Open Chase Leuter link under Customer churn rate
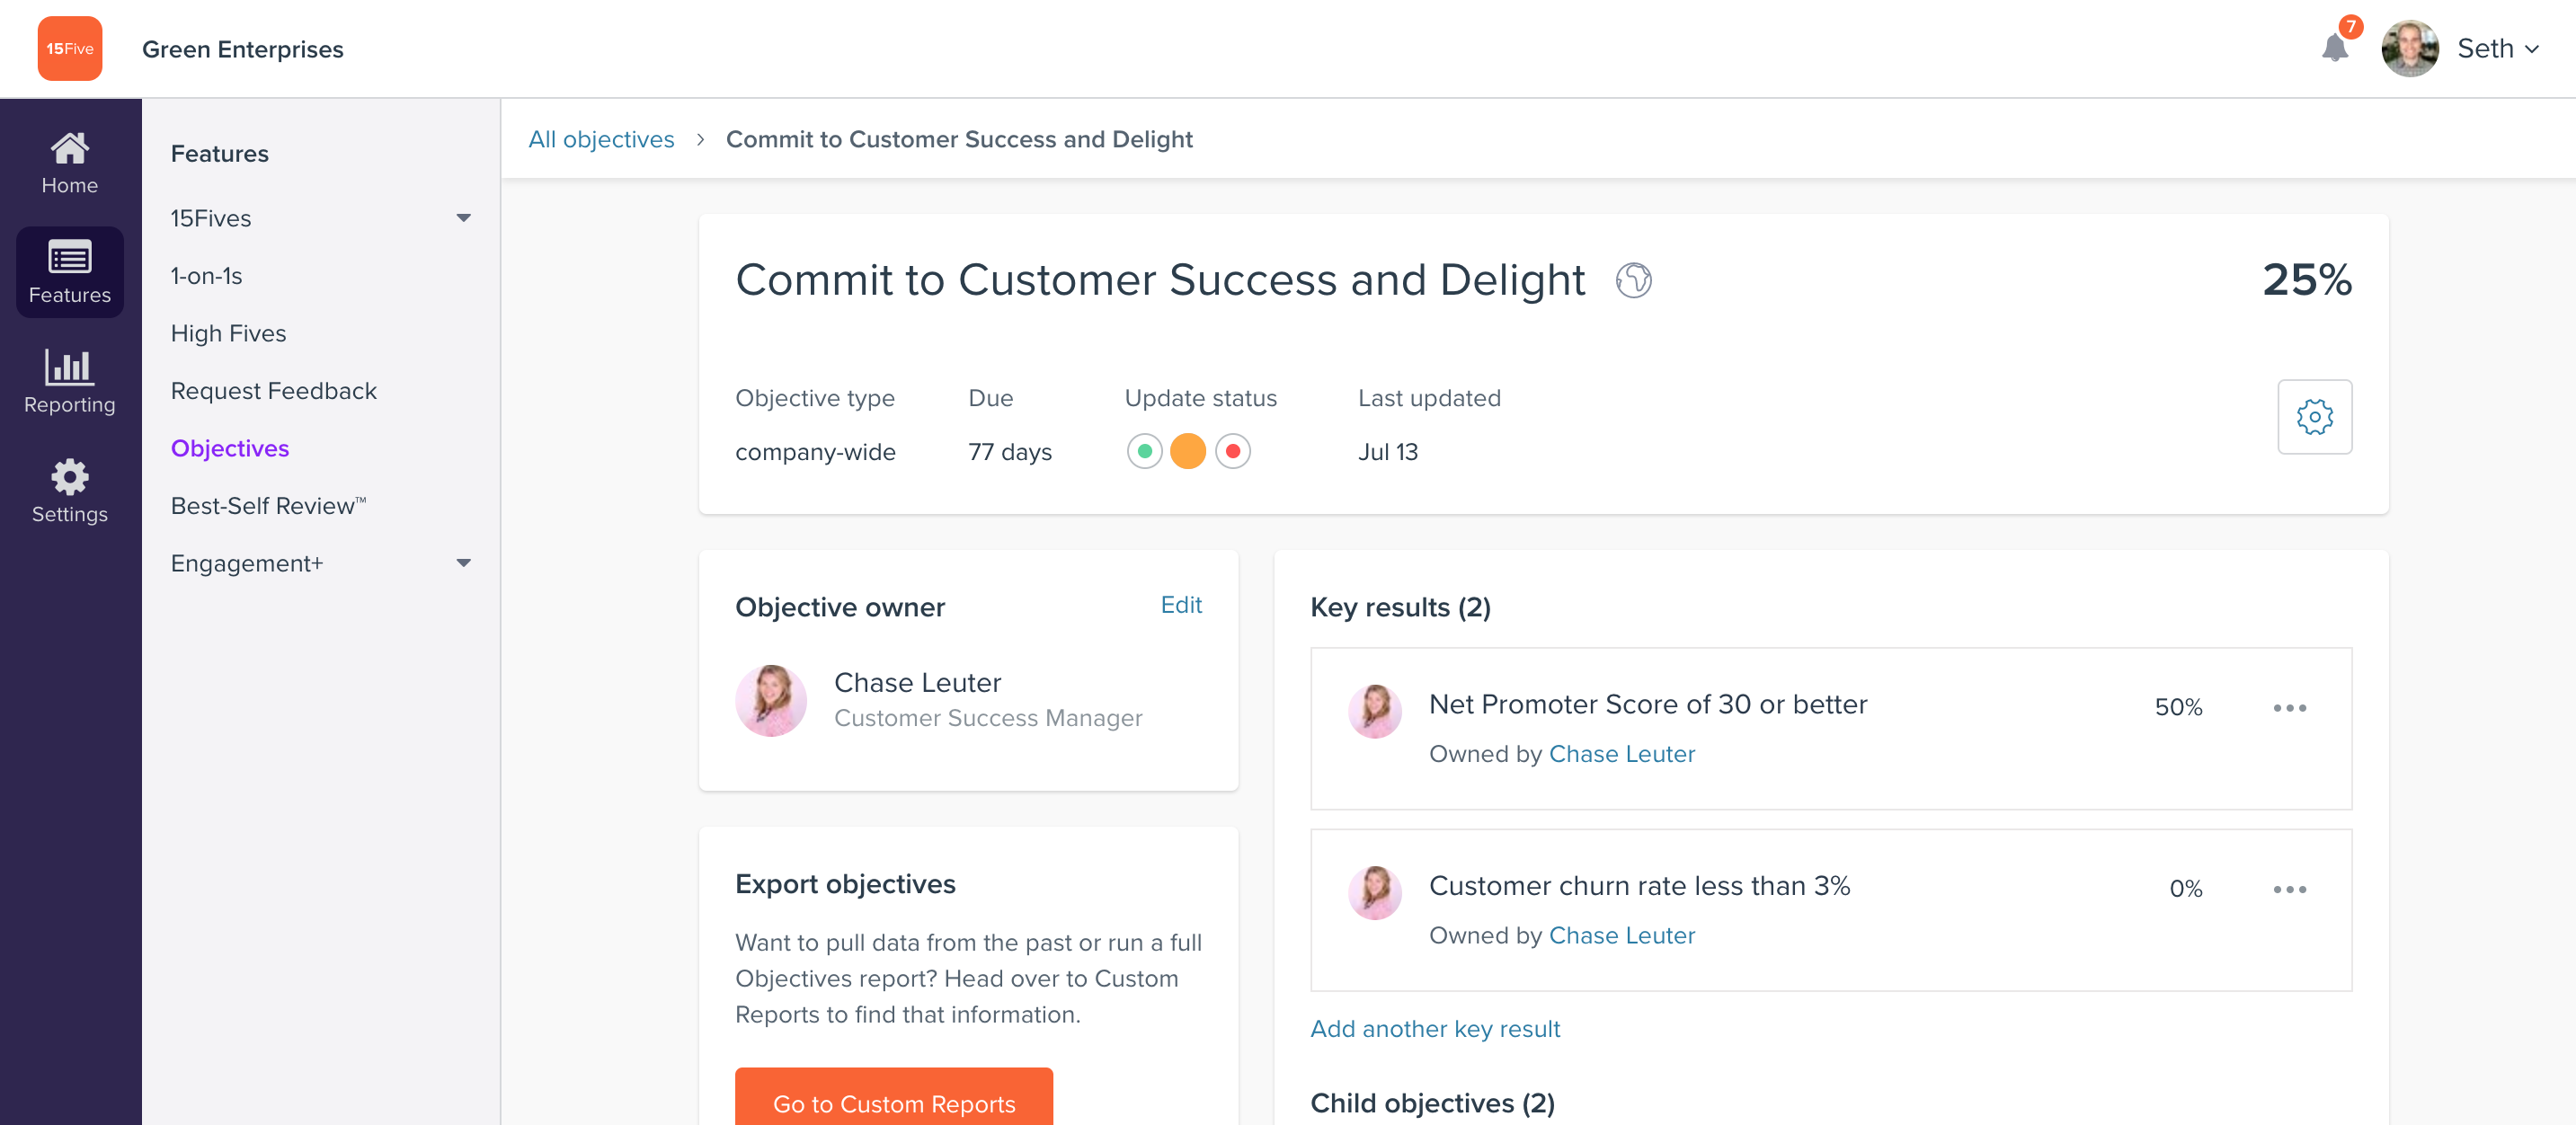The height and width of the screenshot is (1125, 2576). 1621,935
